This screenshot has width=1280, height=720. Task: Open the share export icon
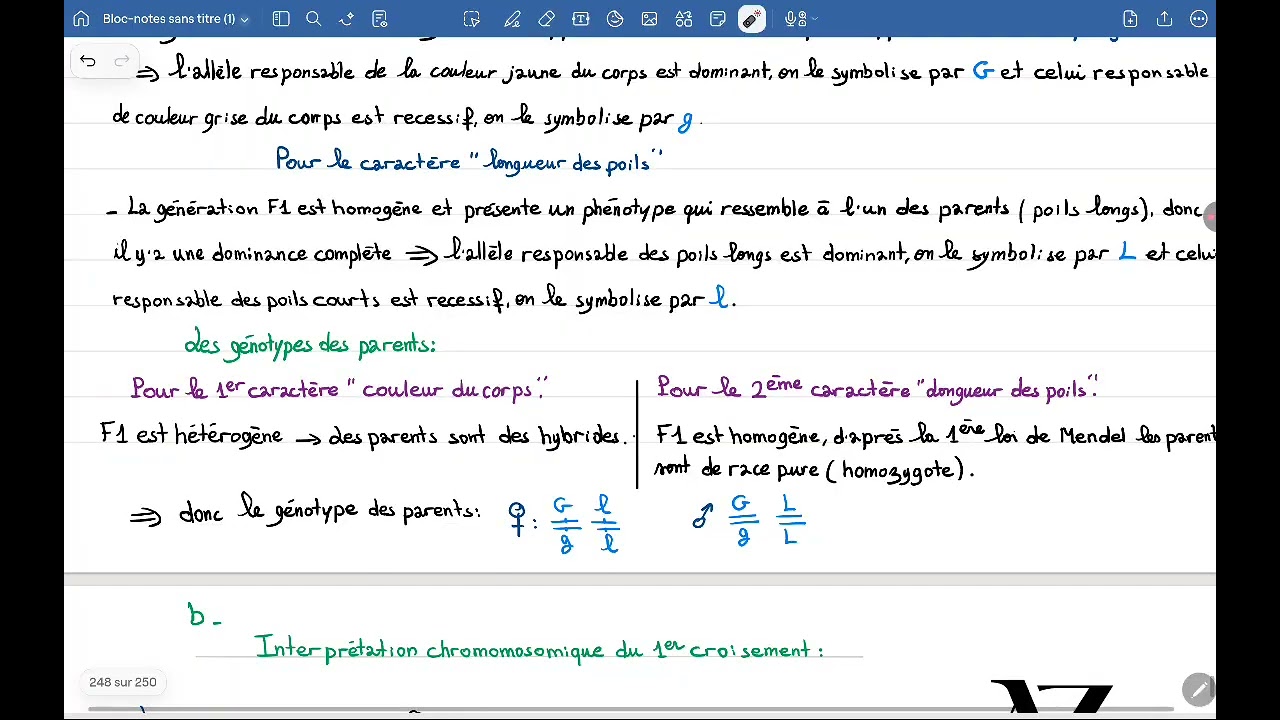tap(1164, 19)
